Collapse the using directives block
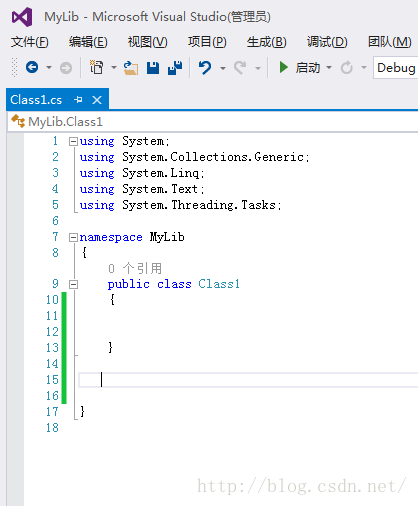 pos(73,142)
